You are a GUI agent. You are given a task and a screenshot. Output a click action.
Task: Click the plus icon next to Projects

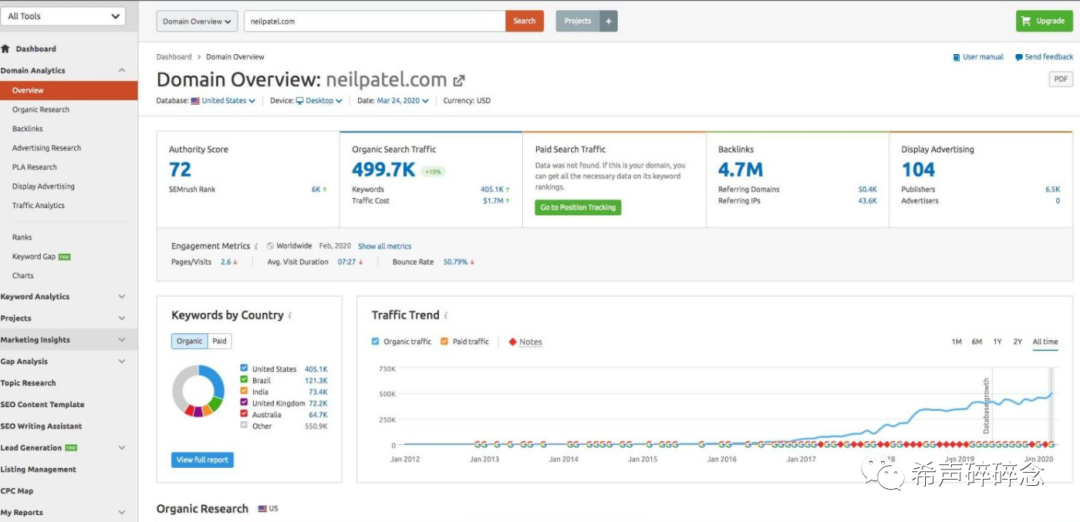tap(608, 21)
